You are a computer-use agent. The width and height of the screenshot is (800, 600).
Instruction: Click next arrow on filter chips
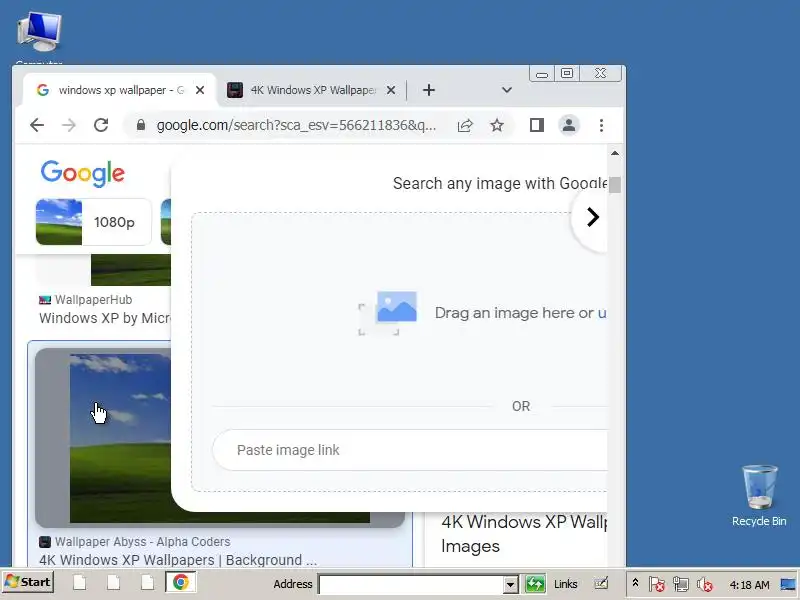coord(592,217)
